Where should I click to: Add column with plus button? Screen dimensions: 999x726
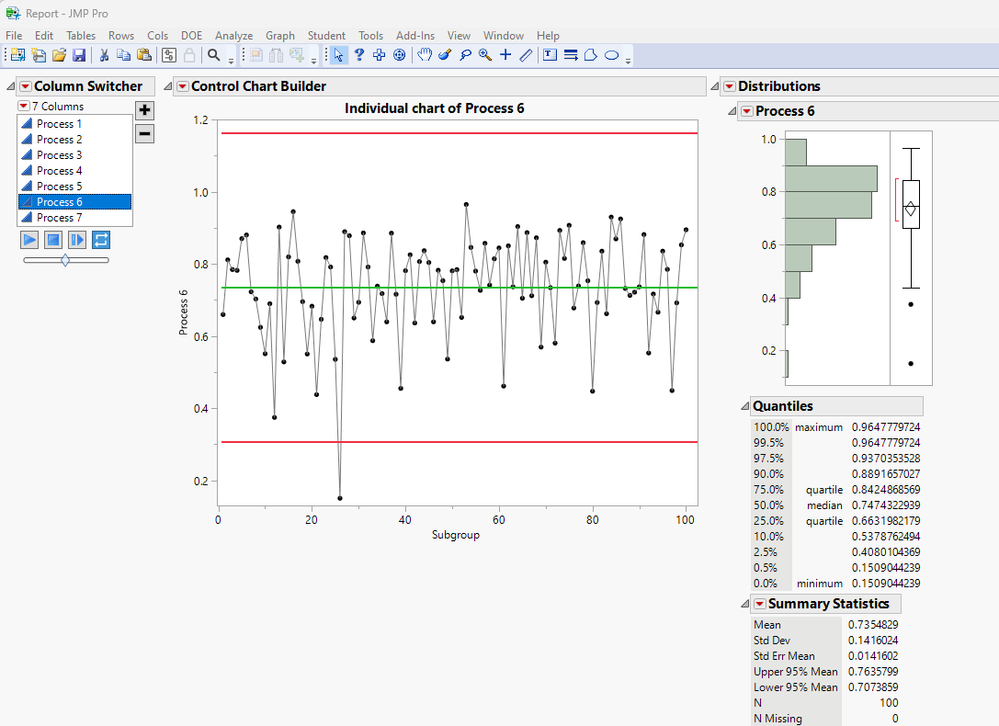coord(145,110)
